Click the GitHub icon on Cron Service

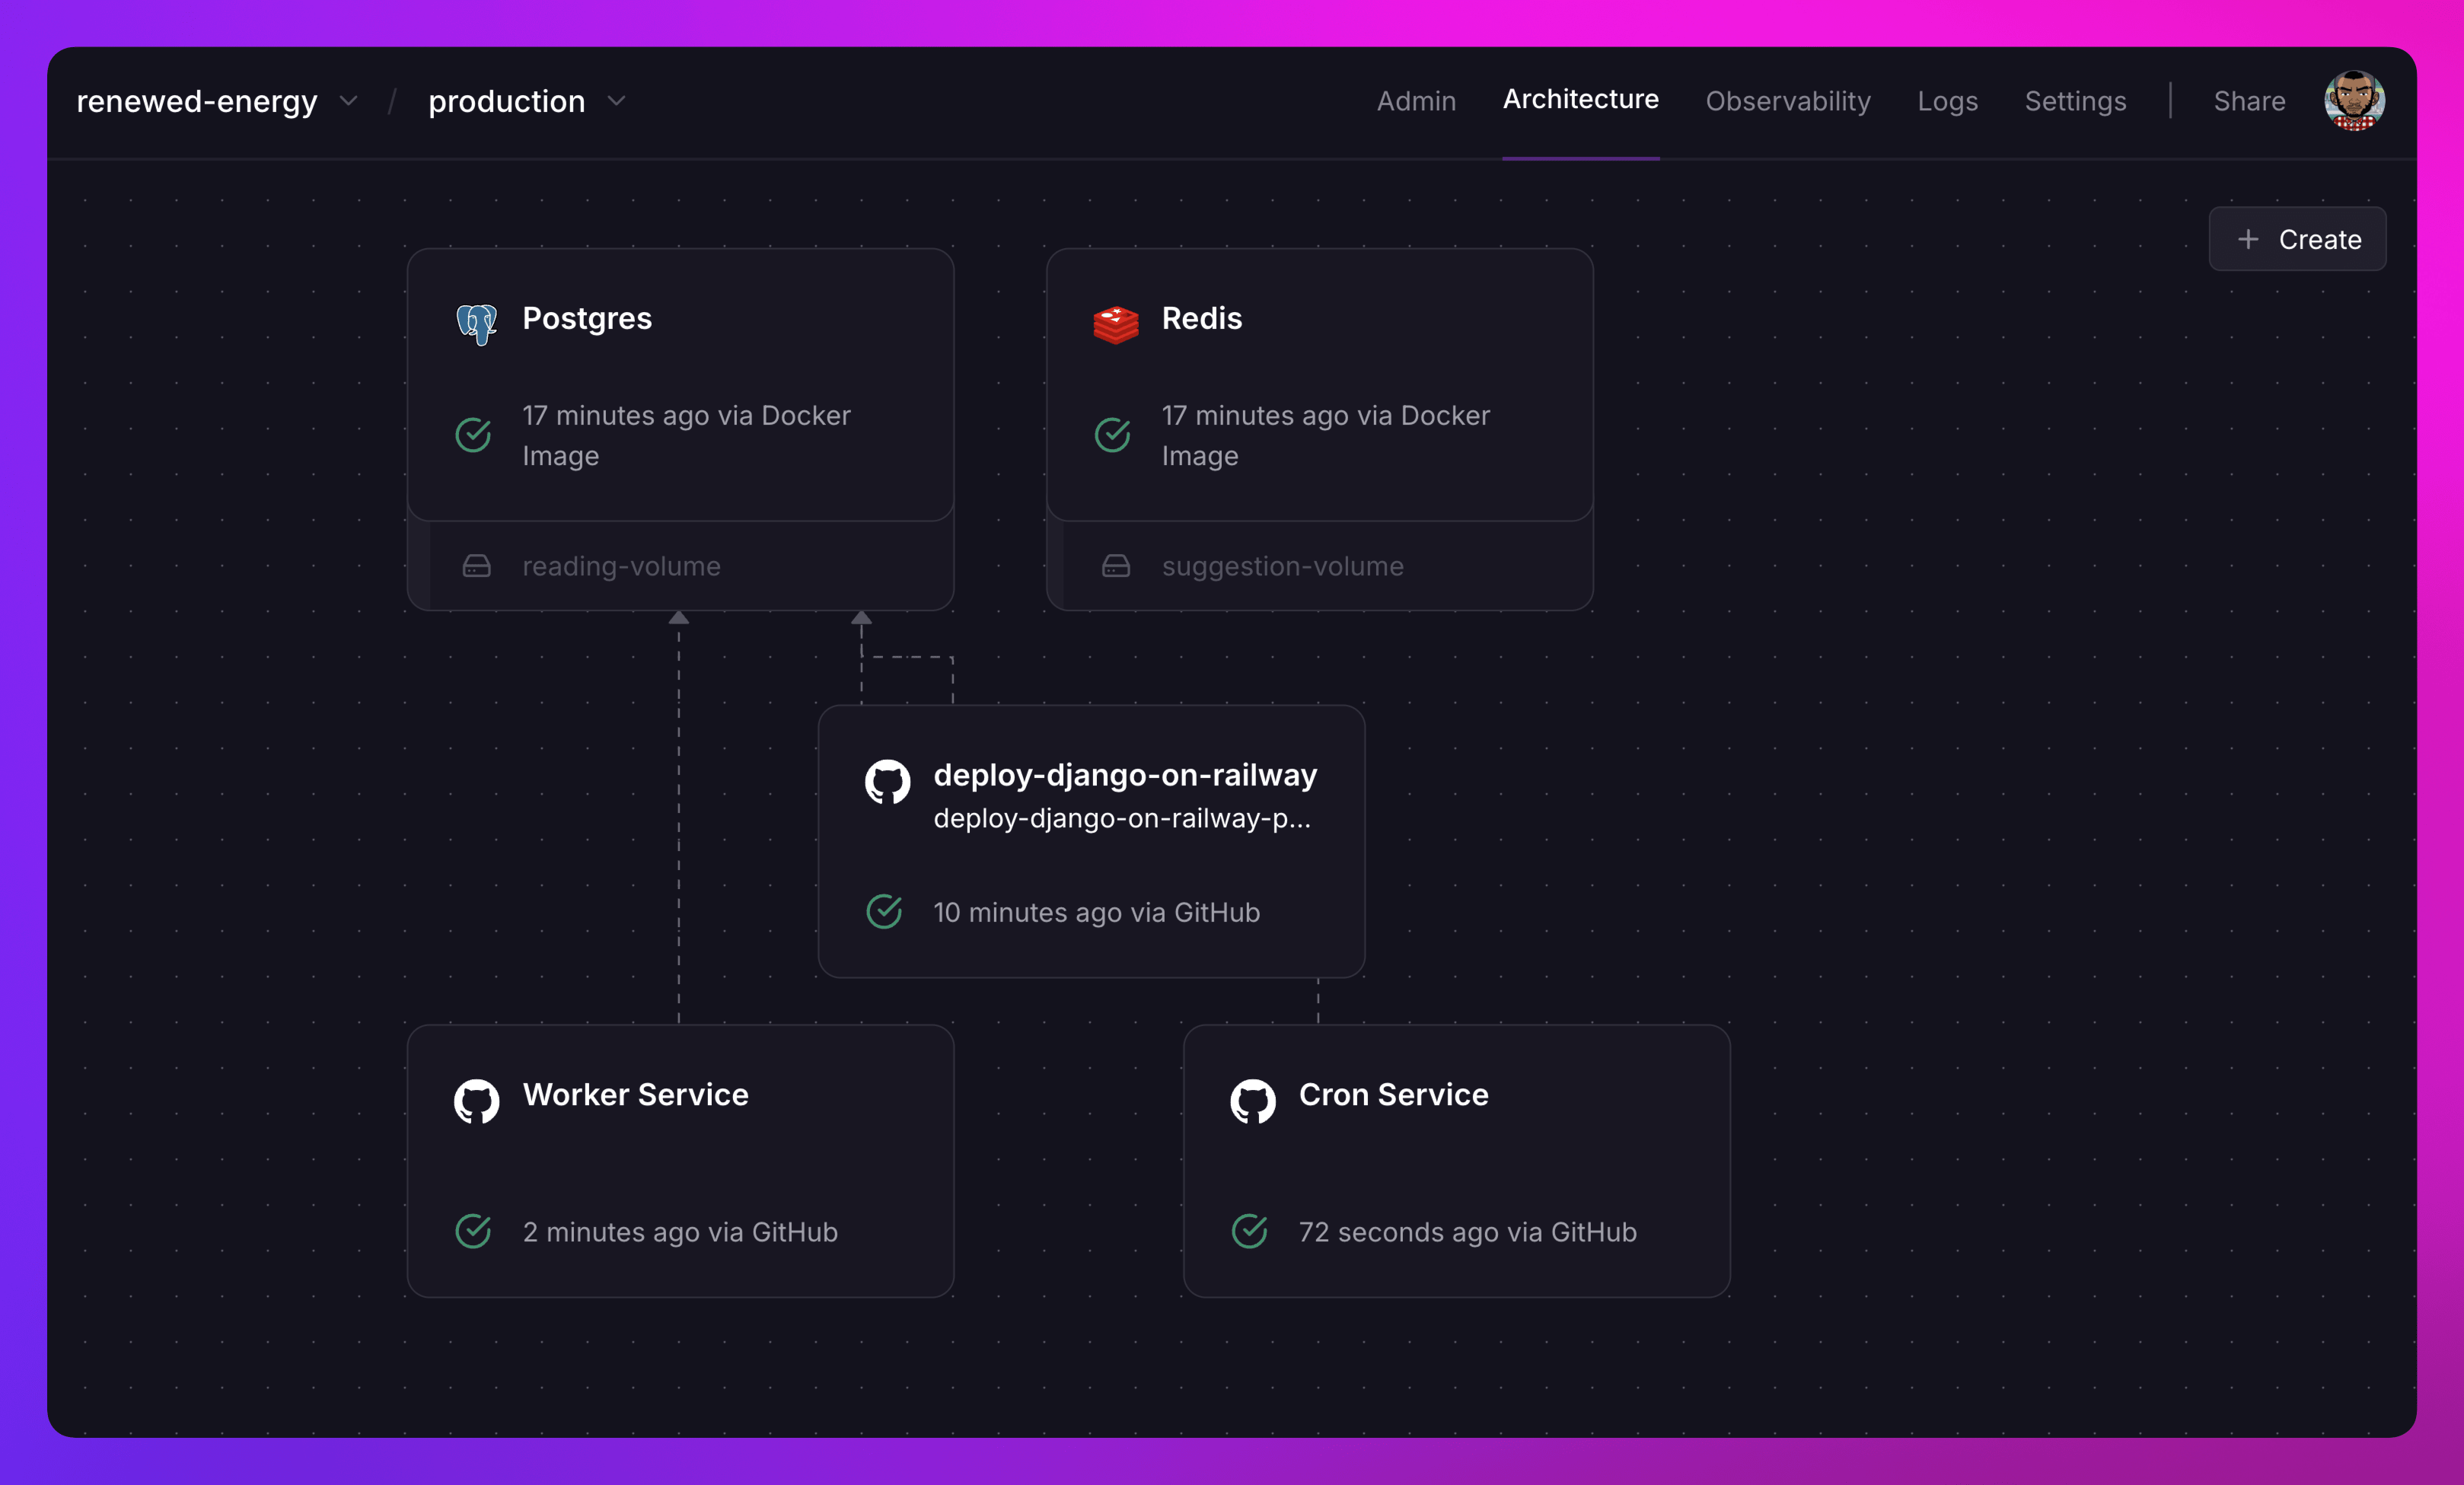click(1252, 1101)
